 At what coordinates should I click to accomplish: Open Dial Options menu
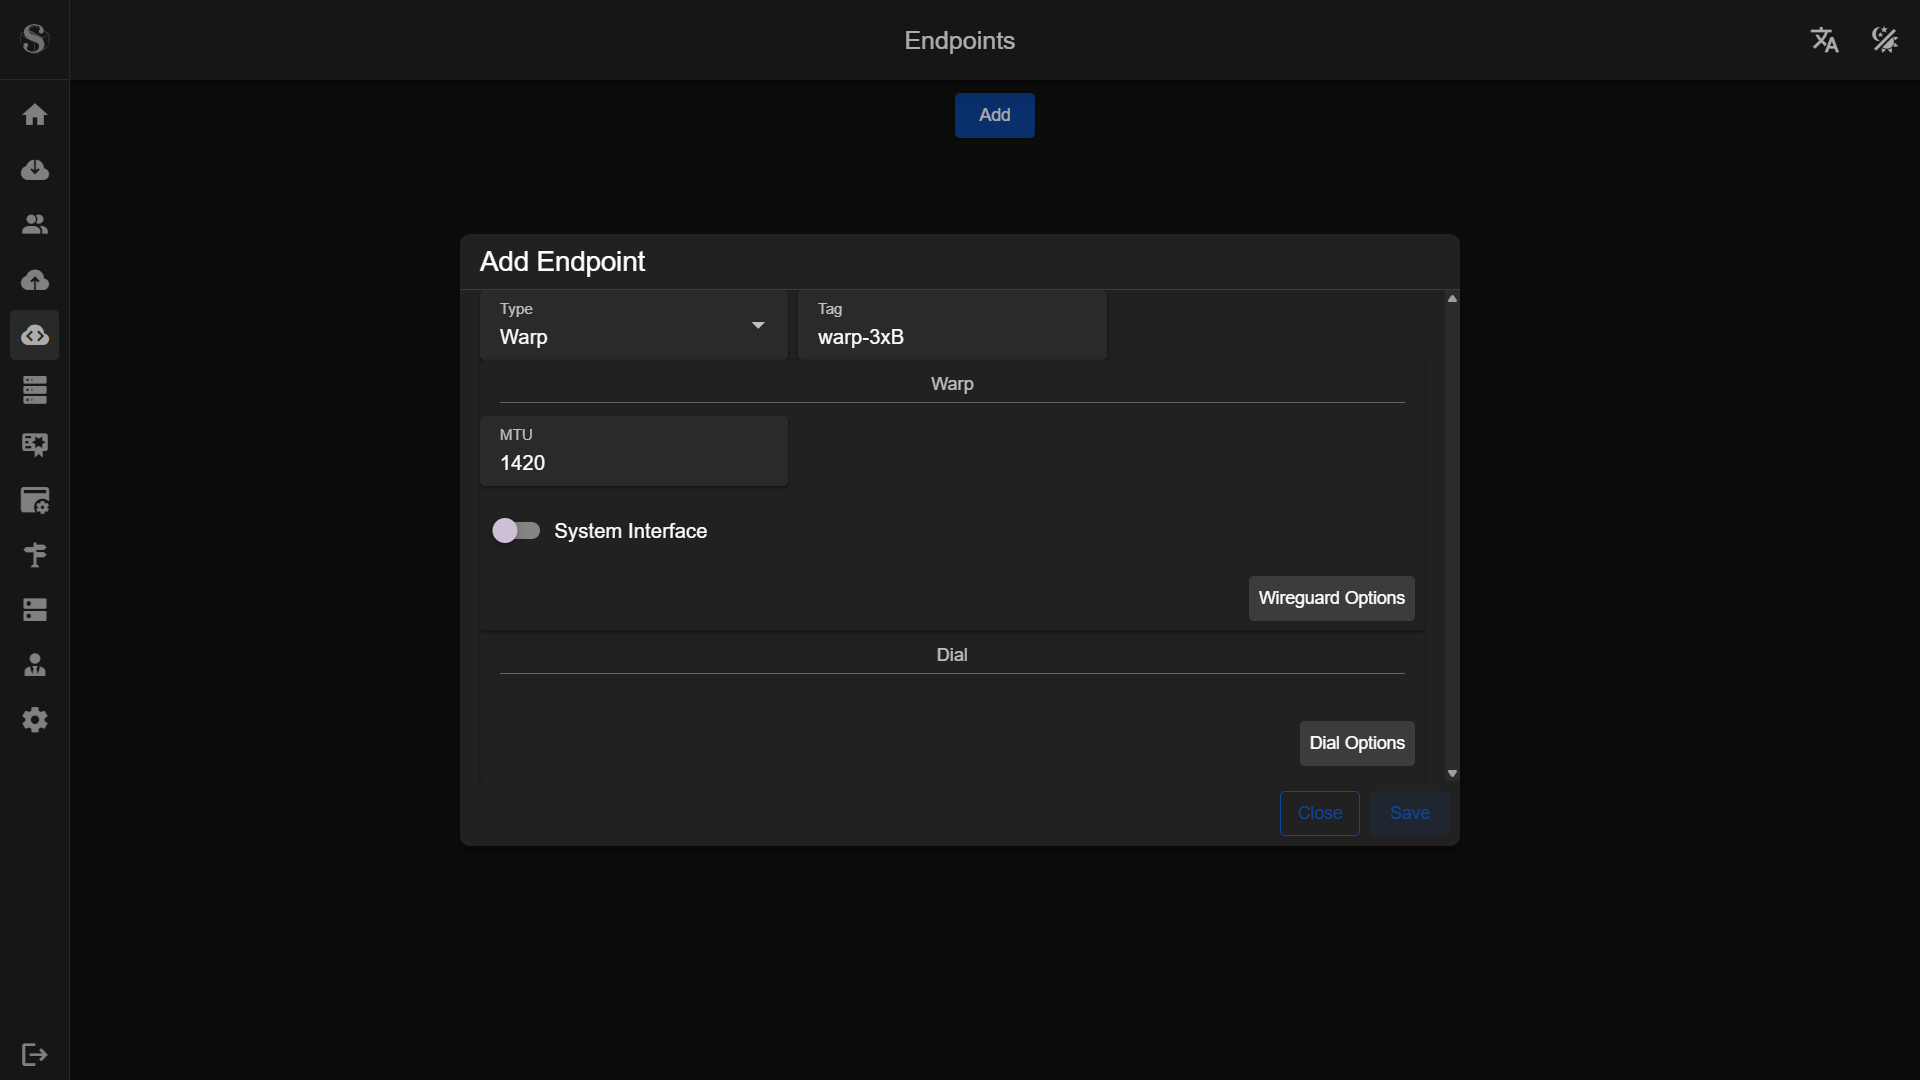click(1356, 743)
